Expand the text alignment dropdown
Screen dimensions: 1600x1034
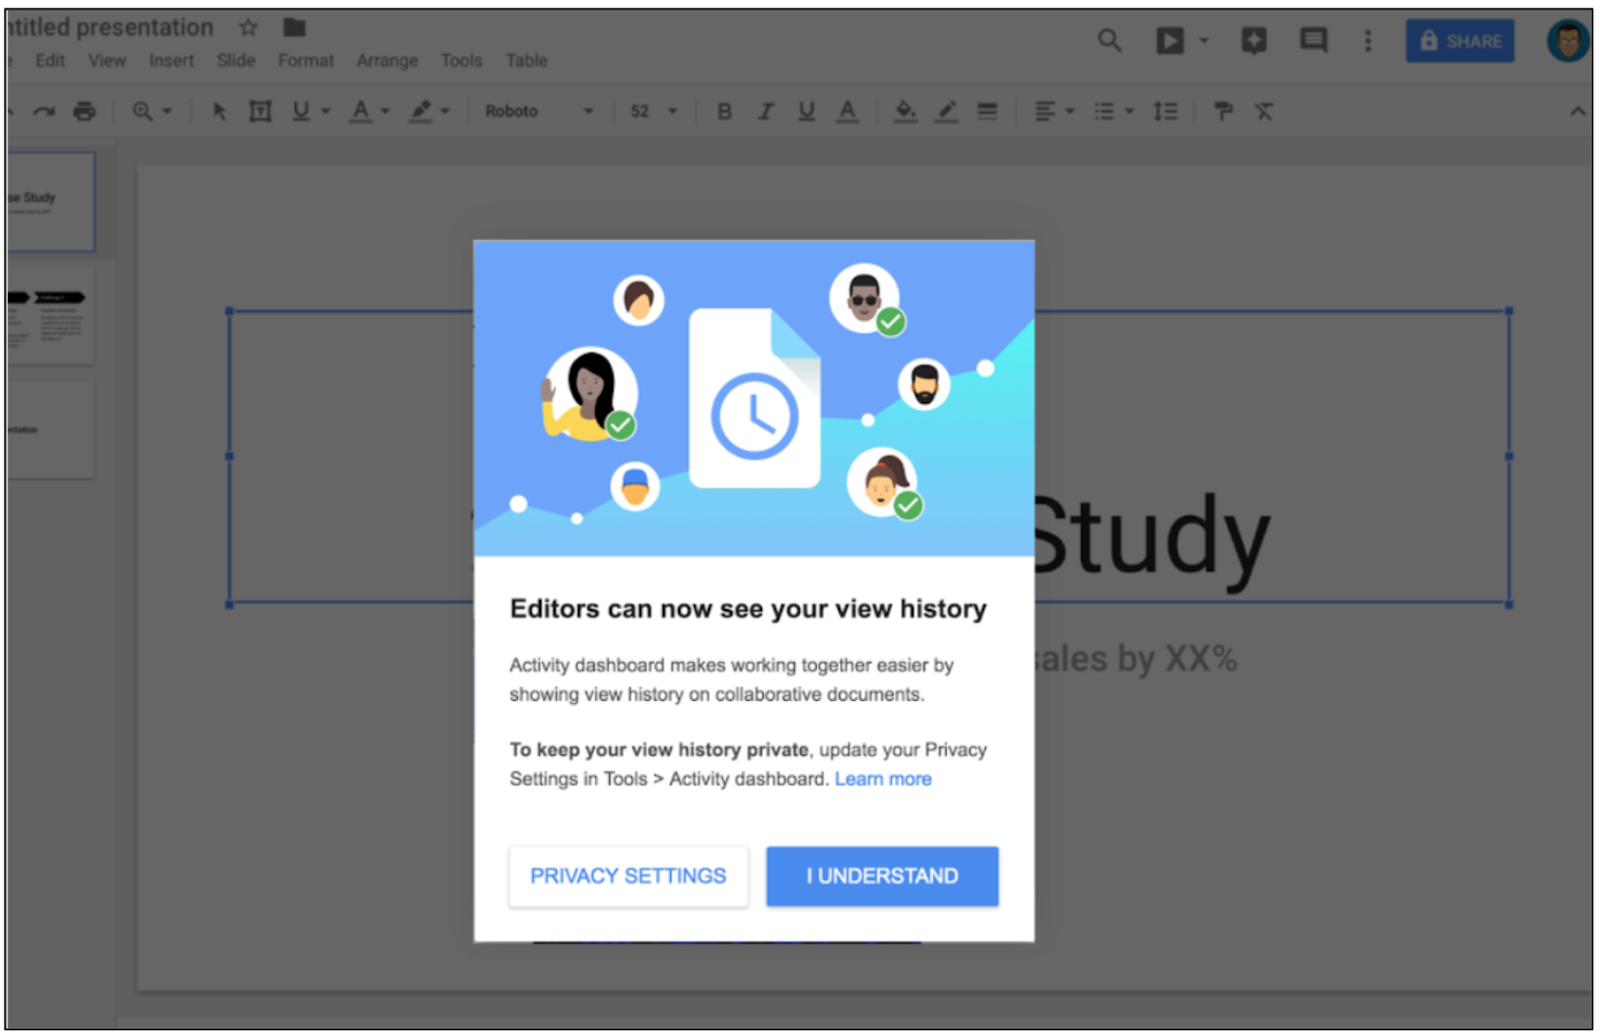tap(1070, 111)
